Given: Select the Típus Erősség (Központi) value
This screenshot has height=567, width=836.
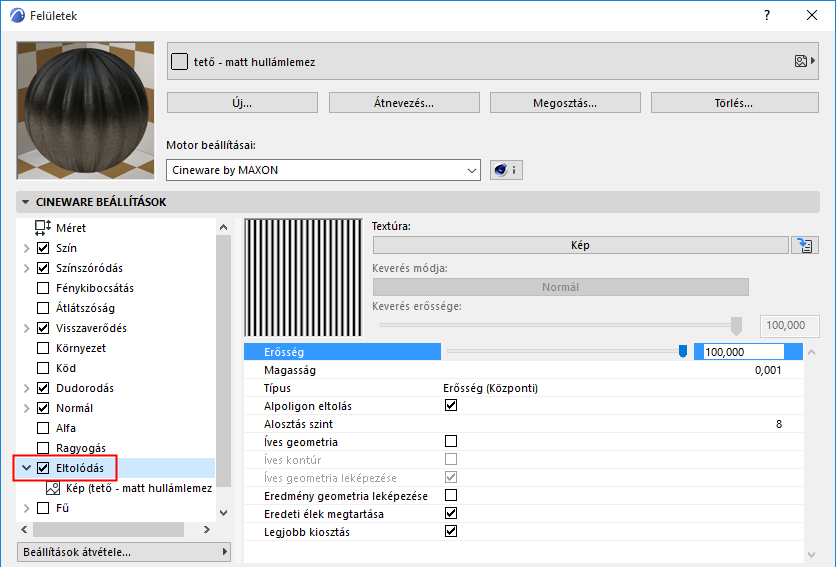Looking at the screenshot, I should 491,388.
